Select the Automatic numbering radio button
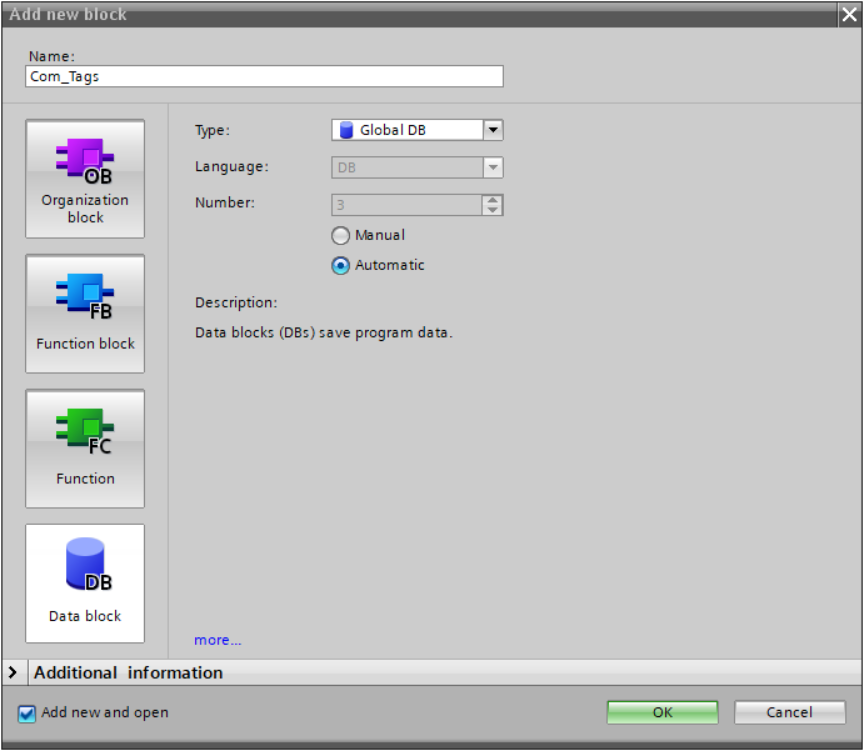 click(341, 266)
